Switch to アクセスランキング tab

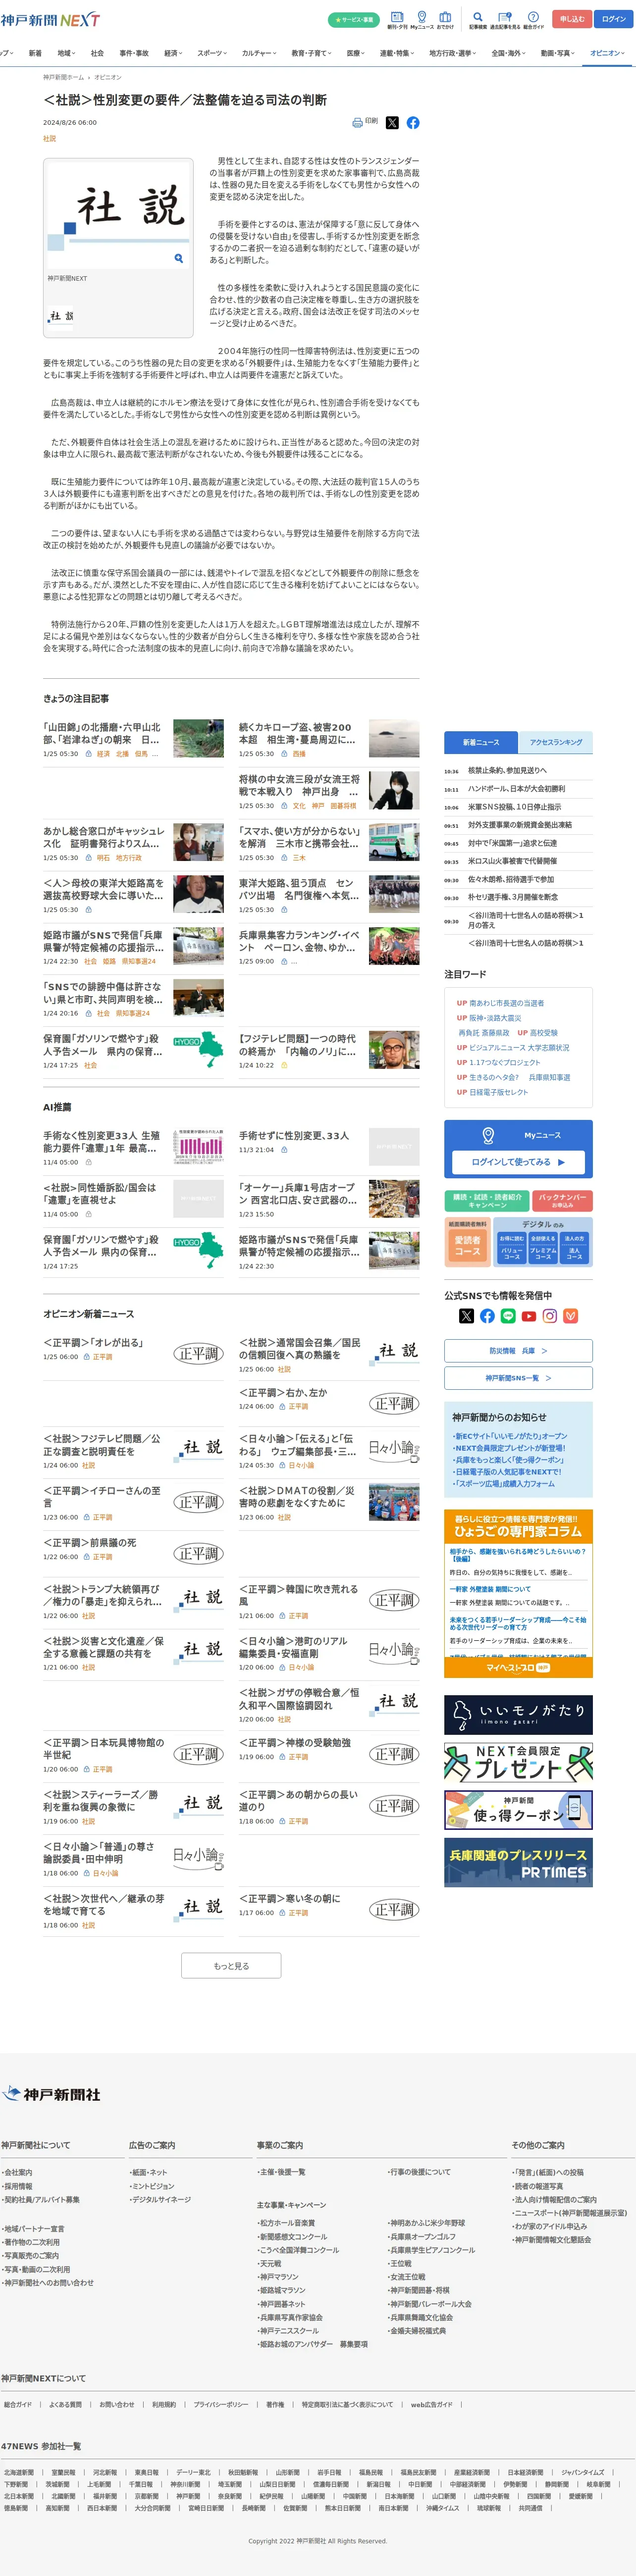pos(556,742)
